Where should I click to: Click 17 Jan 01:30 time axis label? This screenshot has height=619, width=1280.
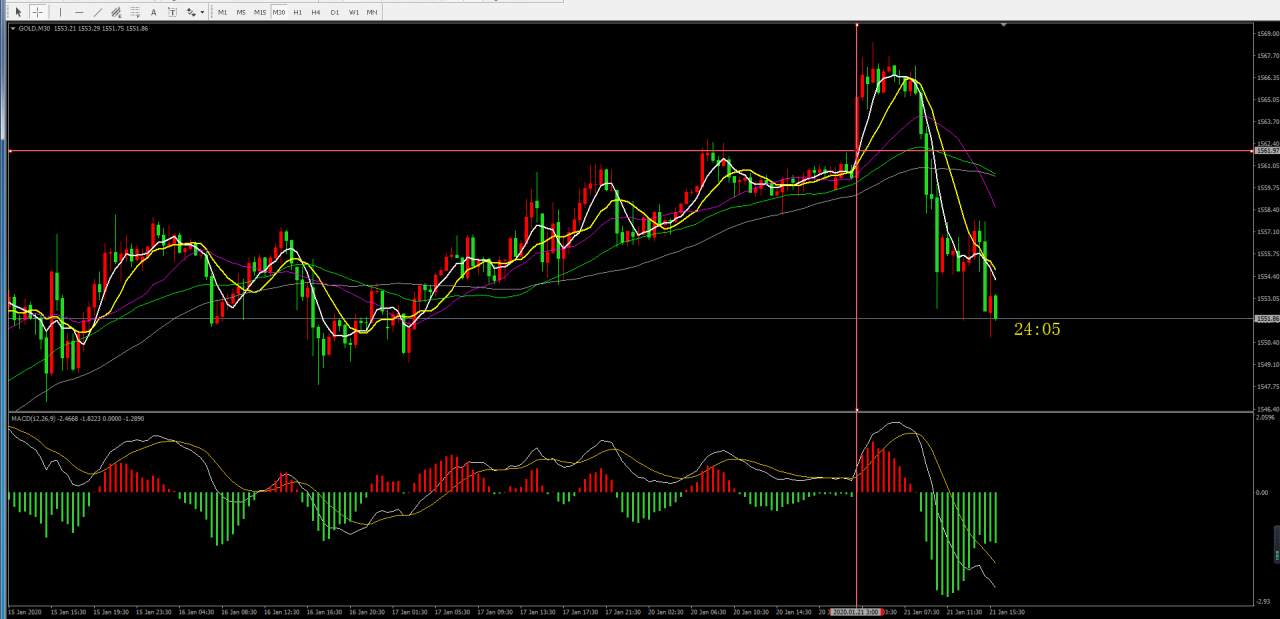click(411, 611)
